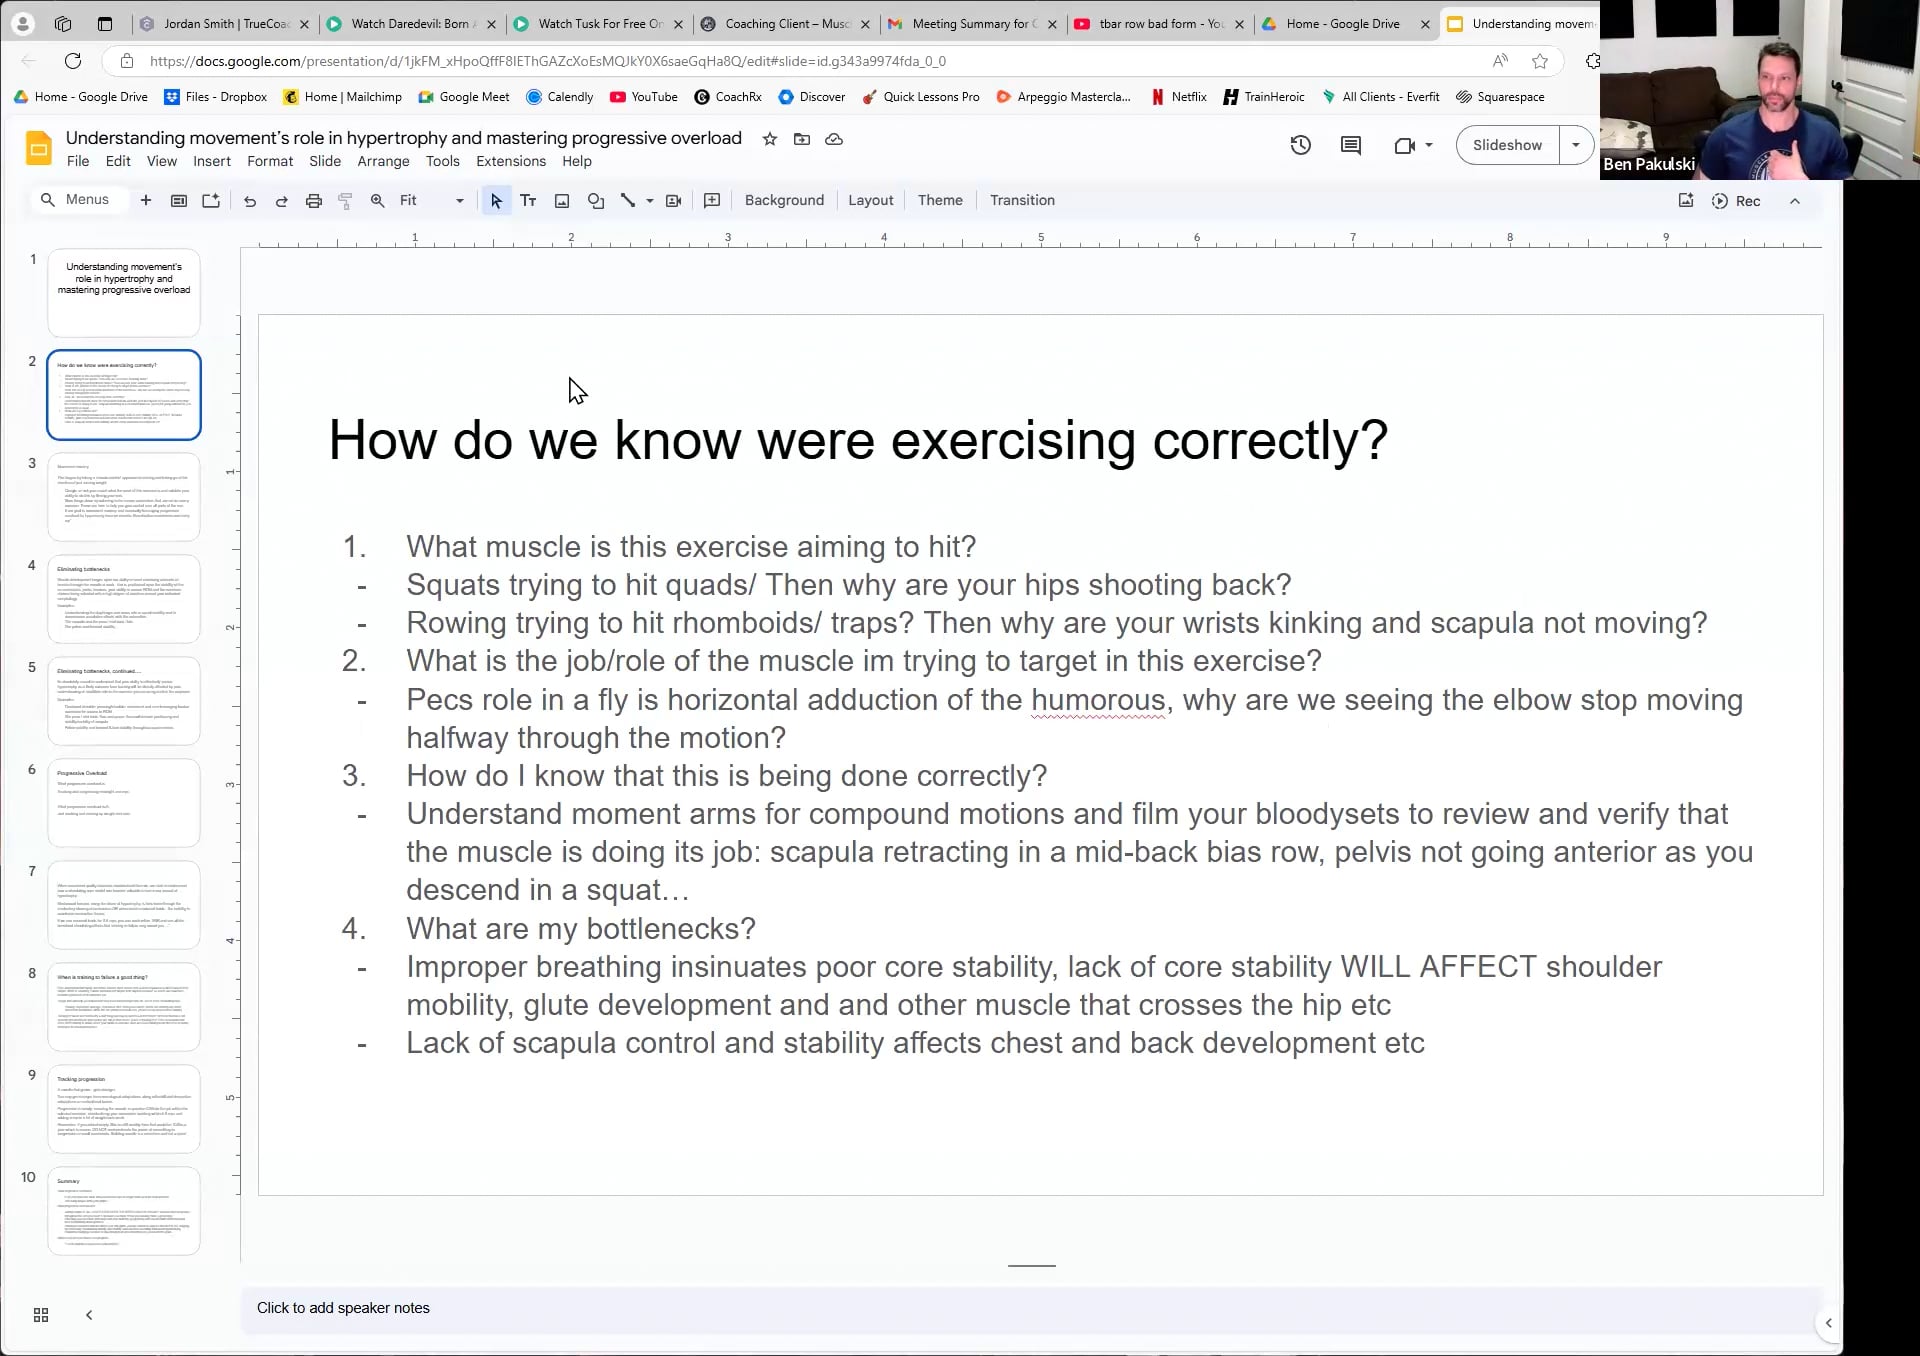Click the zoom magnifier tool
This screenshot has width=1920, height=1356.
click(x=377, y=201)
